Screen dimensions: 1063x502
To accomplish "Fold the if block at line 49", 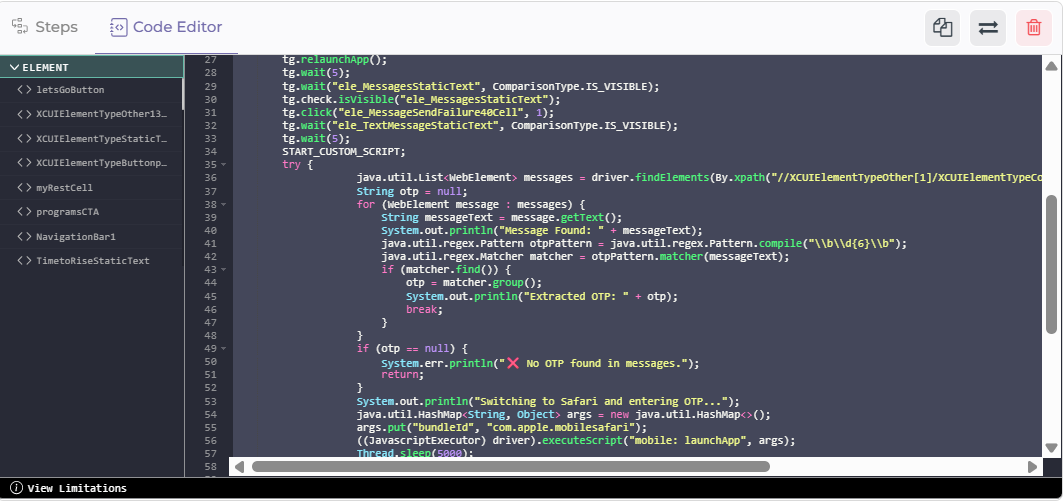I will pos(225,348).
